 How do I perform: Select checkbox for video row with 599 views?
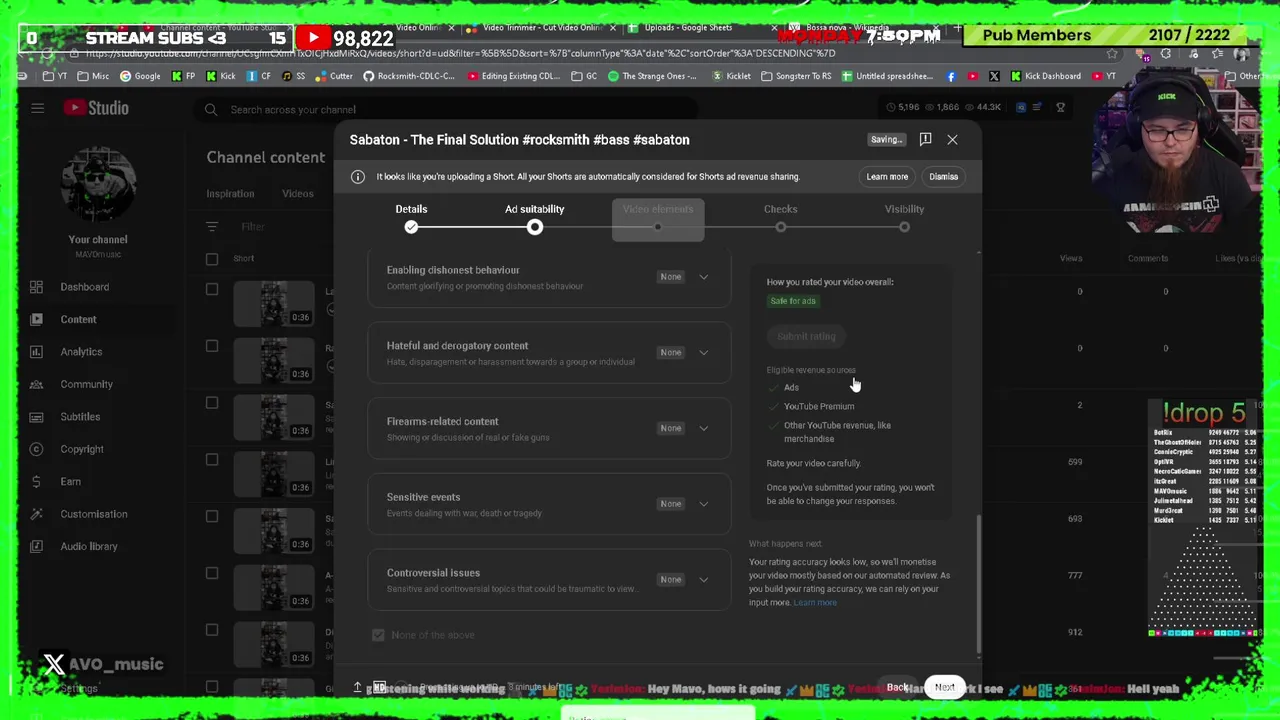point(212,460)
